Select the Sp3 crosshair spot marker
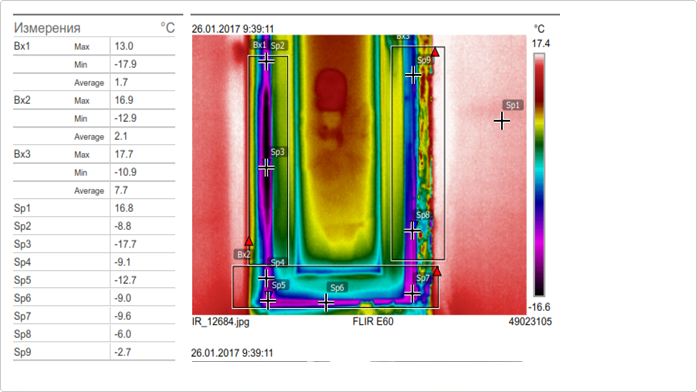This screenshot has width=697, height=392. point(266,168)
